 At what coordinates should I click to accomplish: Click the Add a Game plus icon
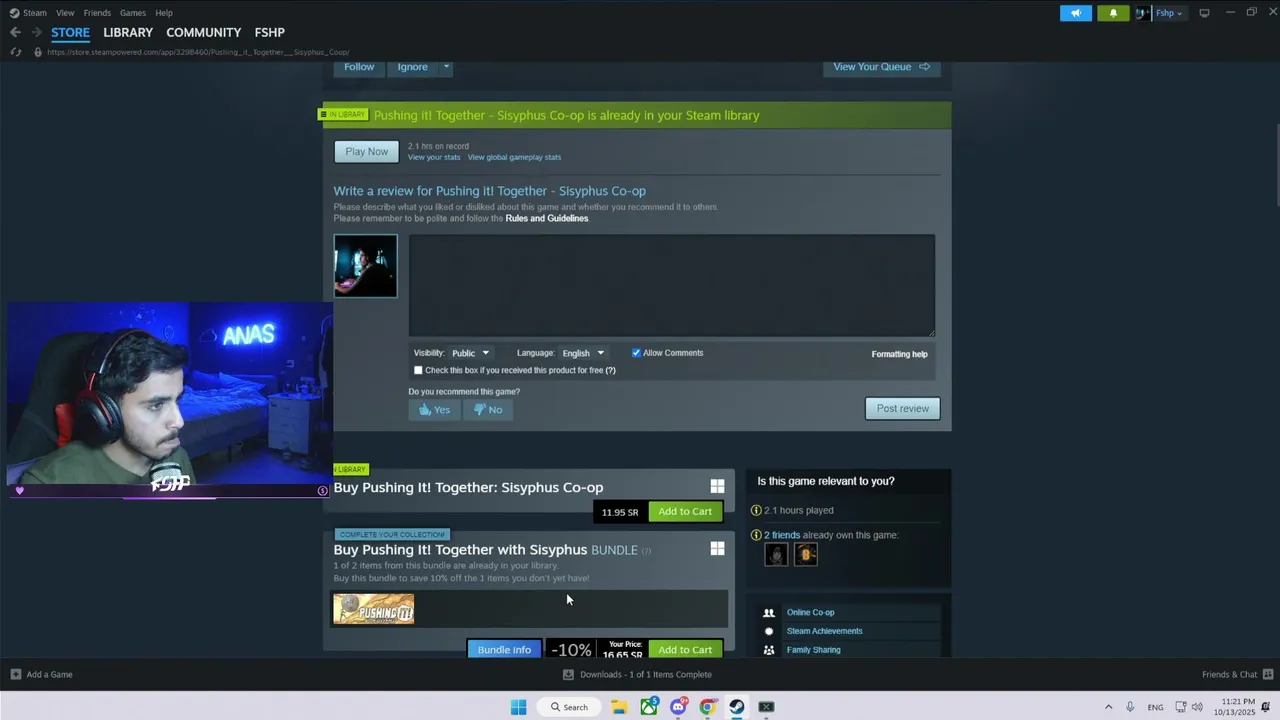pyautogui.click(x=16, y=674)
